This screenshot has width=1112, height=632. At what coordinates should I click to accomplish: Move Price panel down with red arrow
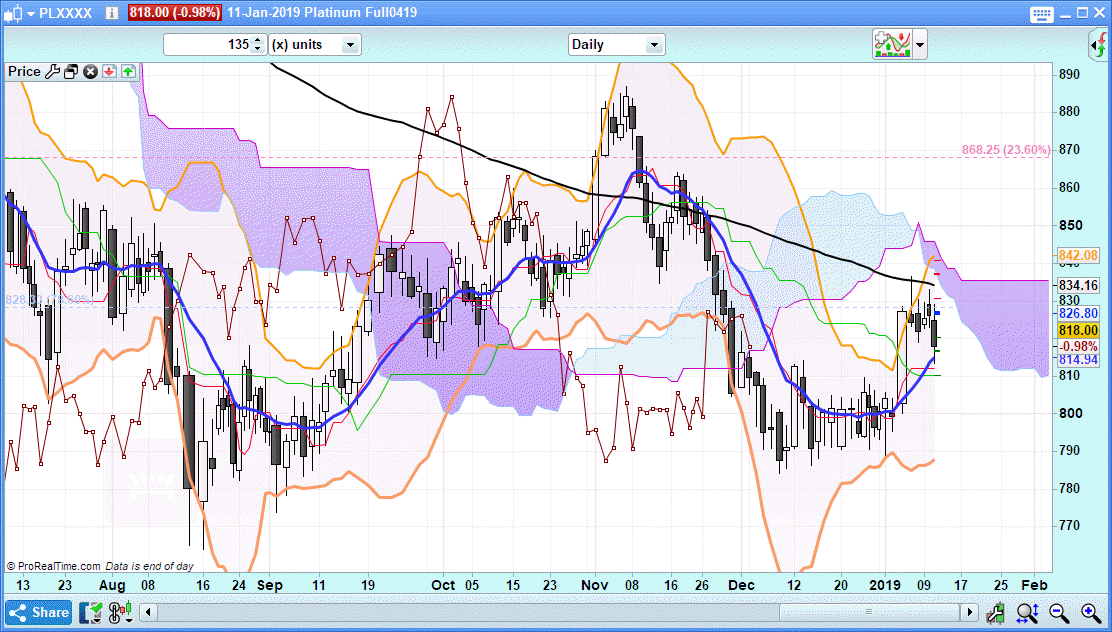(x=109, y=72)
